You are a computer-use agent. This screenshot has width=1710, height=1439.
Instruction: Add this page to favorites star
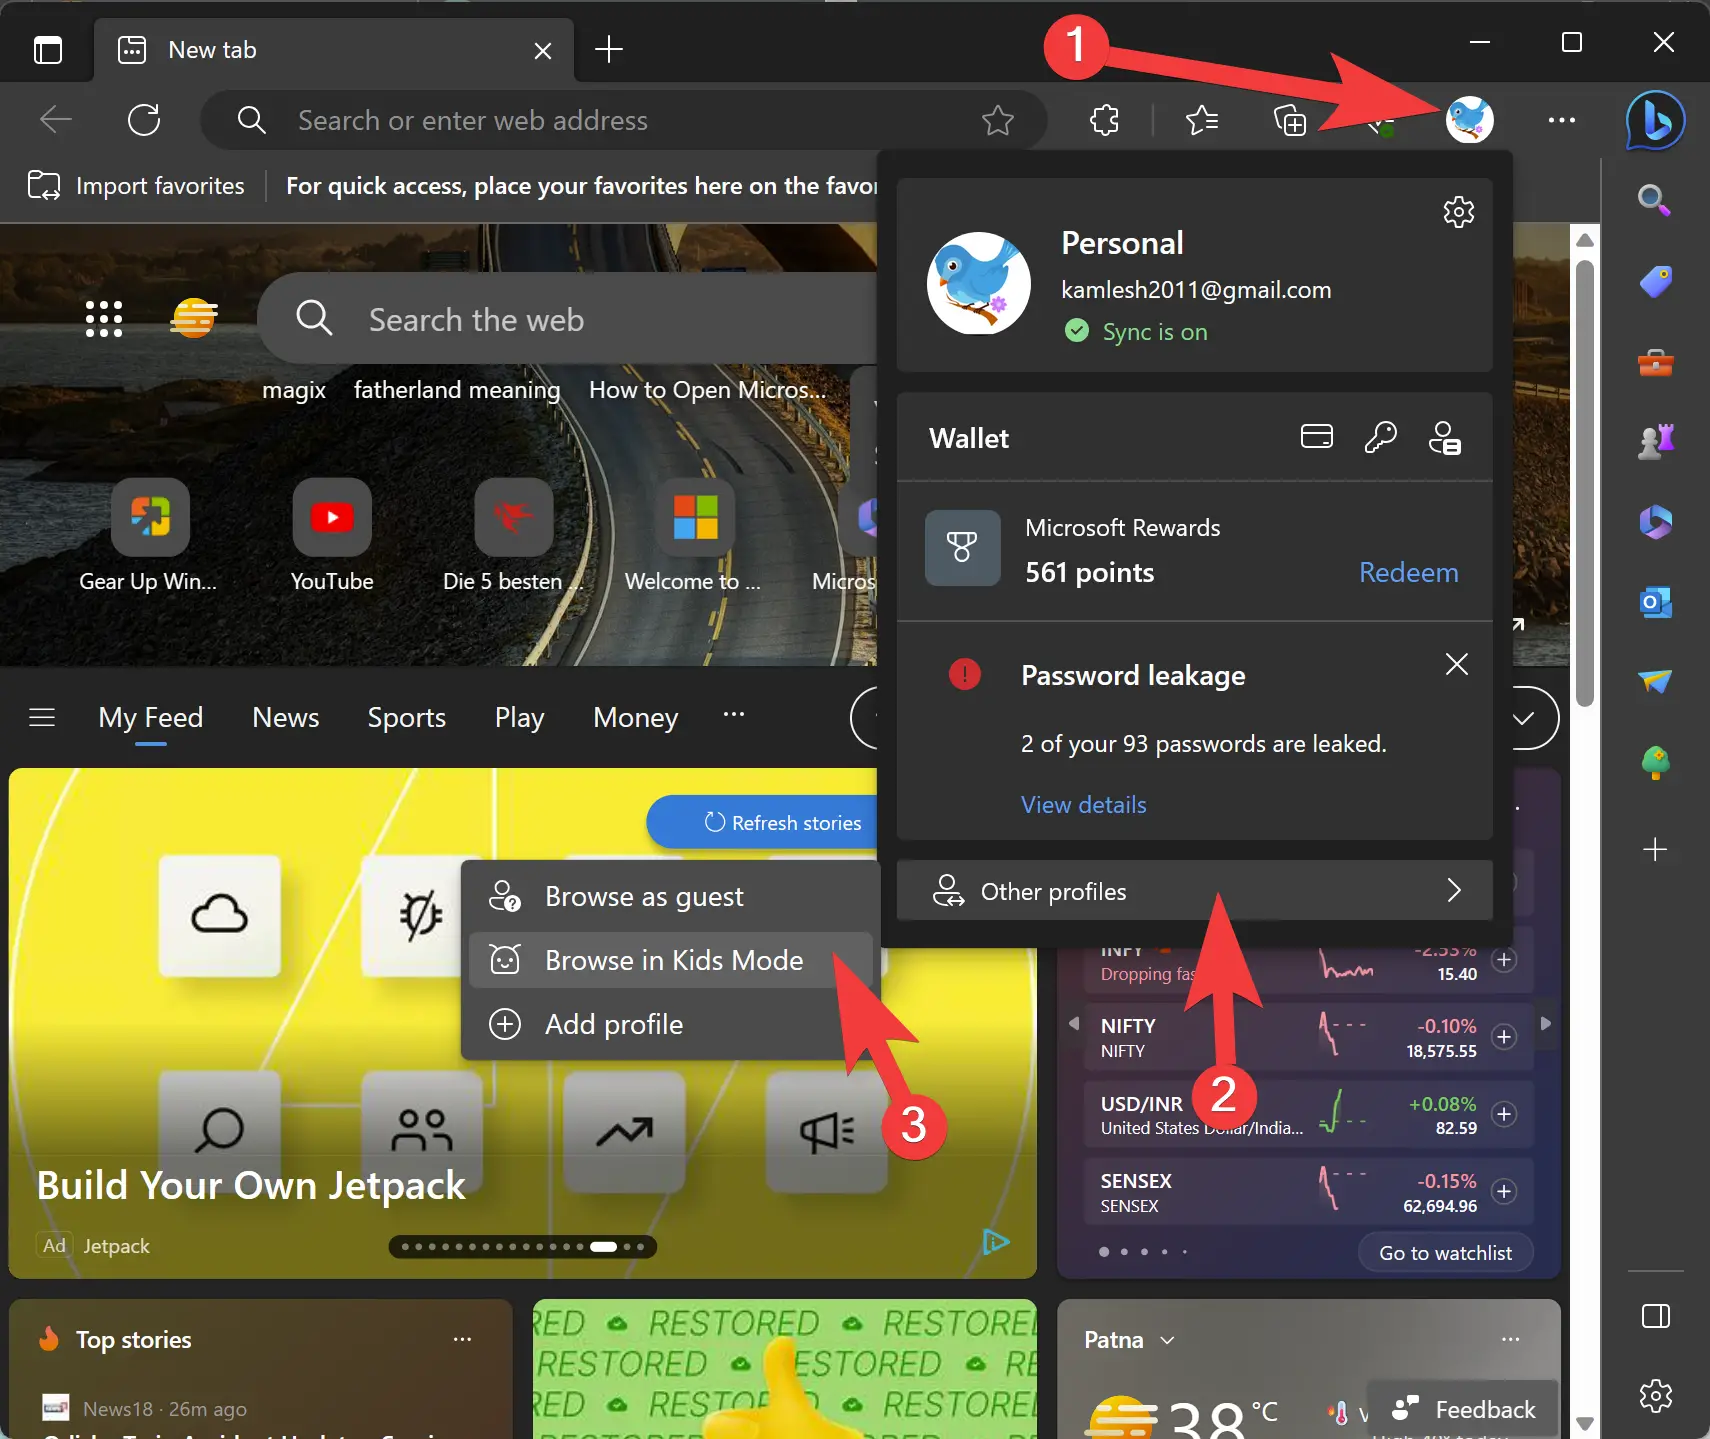pos(997,120)
